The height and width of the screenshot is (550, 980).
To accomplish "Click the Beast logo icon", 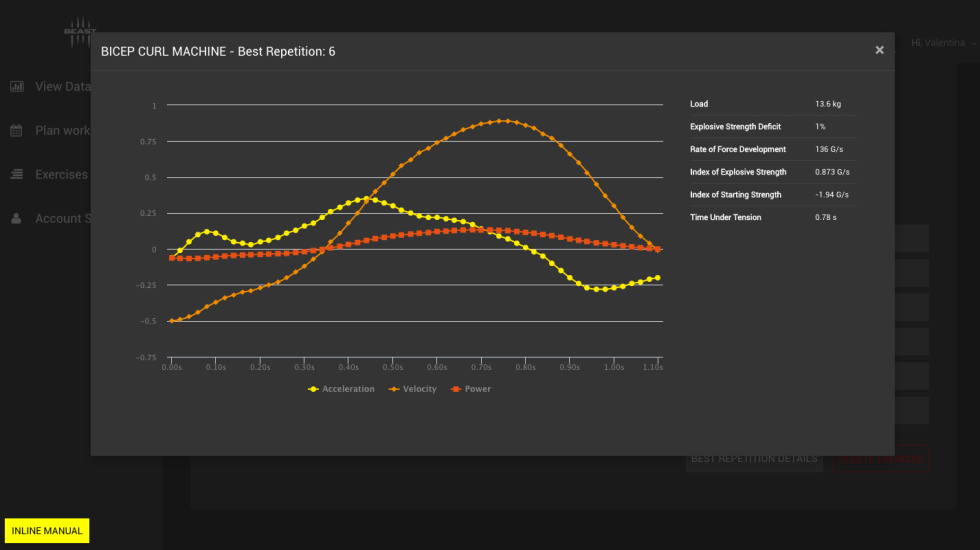I will (x=79, y=32).
